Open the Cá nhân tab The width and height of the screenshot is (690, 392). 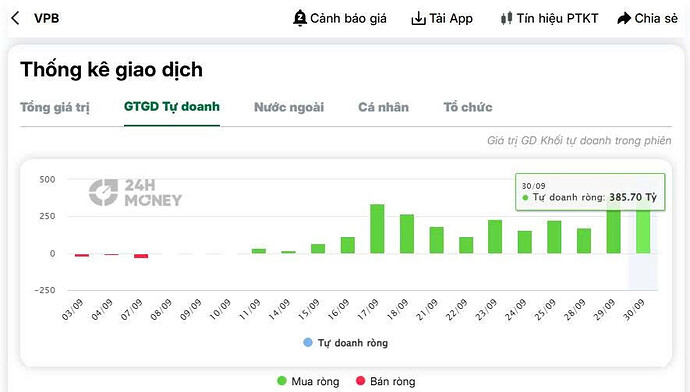[383, 107]
